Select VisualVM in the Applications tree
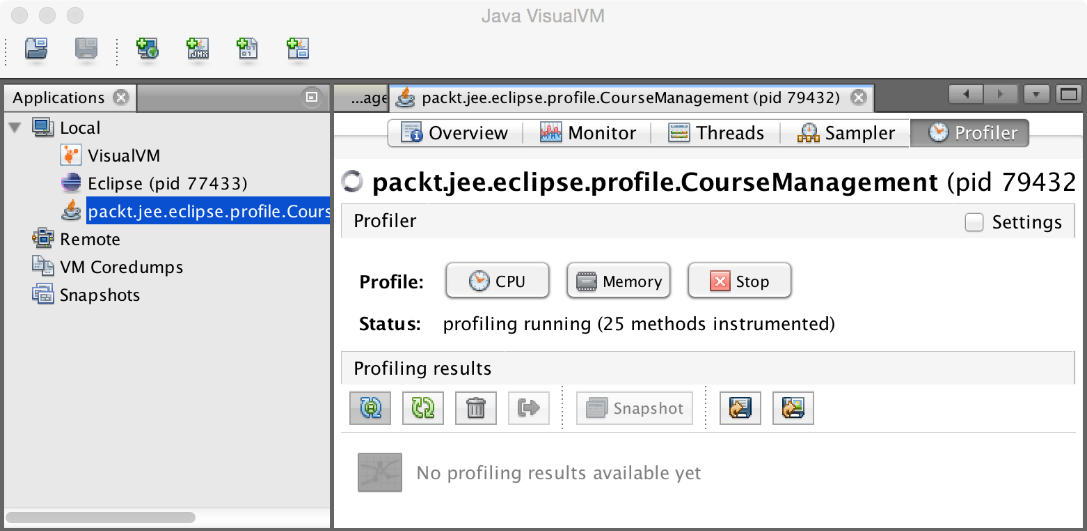The width and height of the screenshot is (1087, 531). (x=123, y=155)
